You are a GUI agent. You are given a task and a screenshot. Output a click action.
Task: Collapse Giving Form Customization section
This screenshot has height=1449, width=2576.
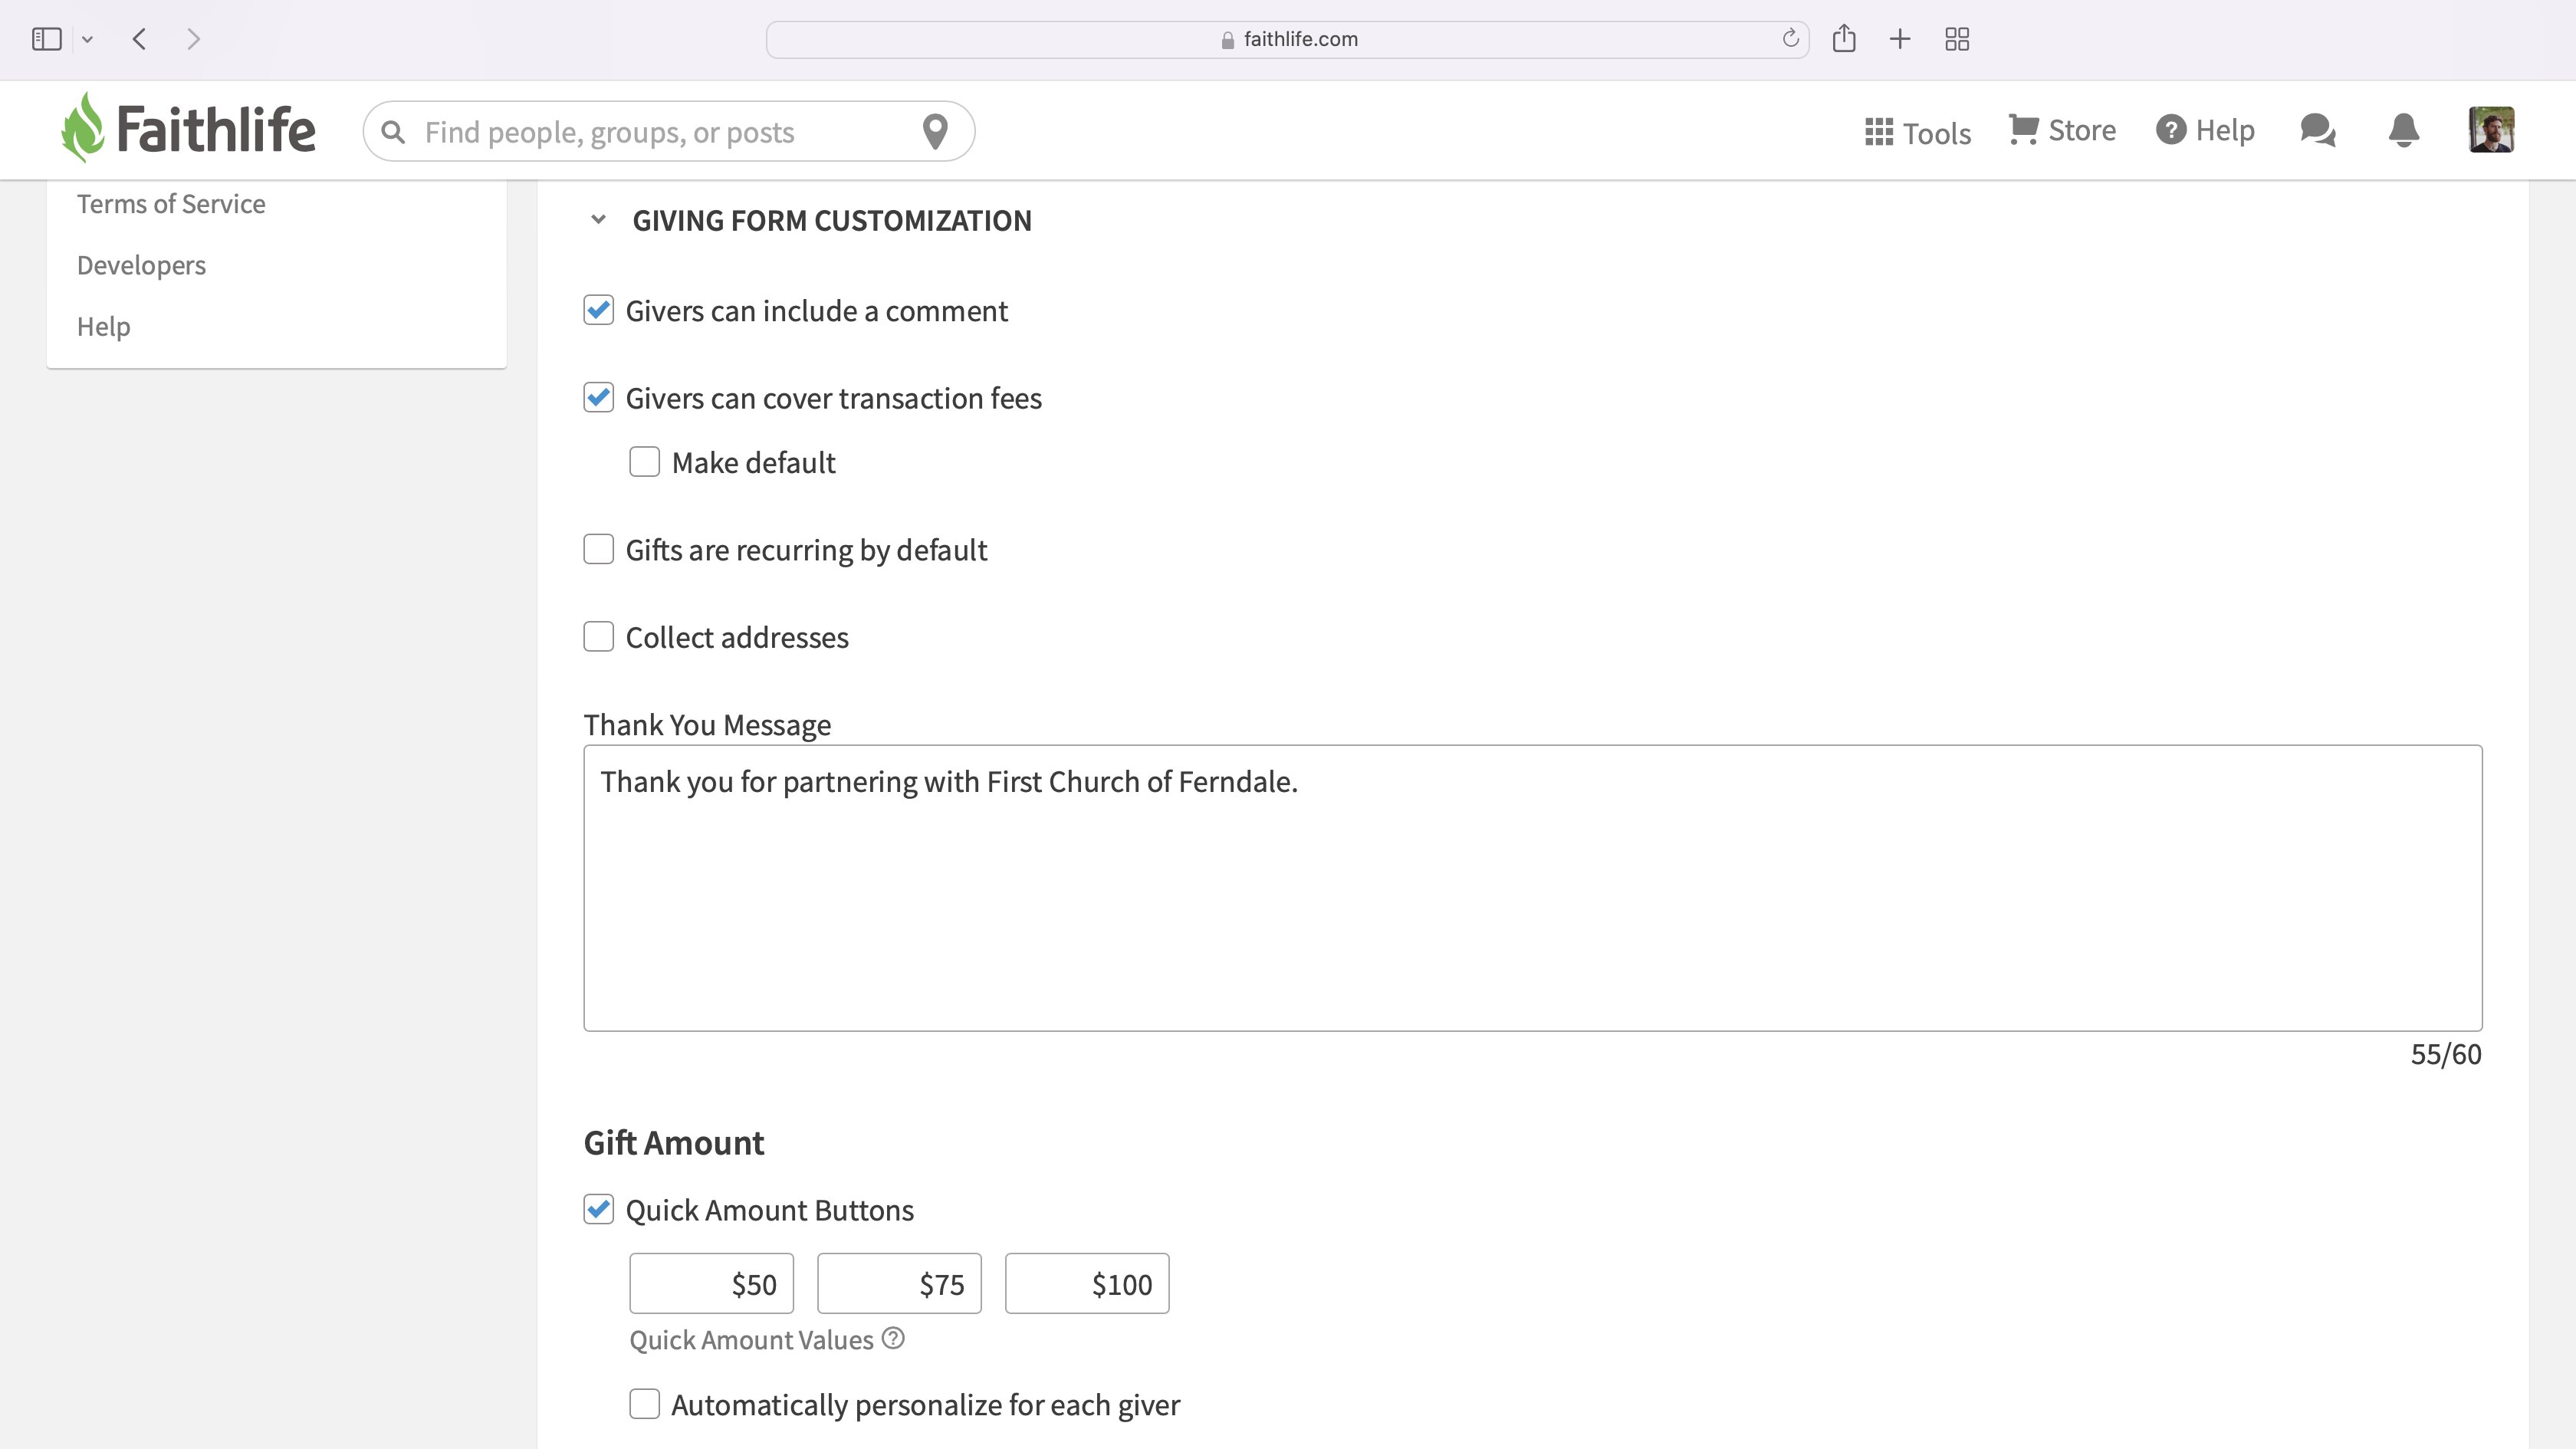598,220
